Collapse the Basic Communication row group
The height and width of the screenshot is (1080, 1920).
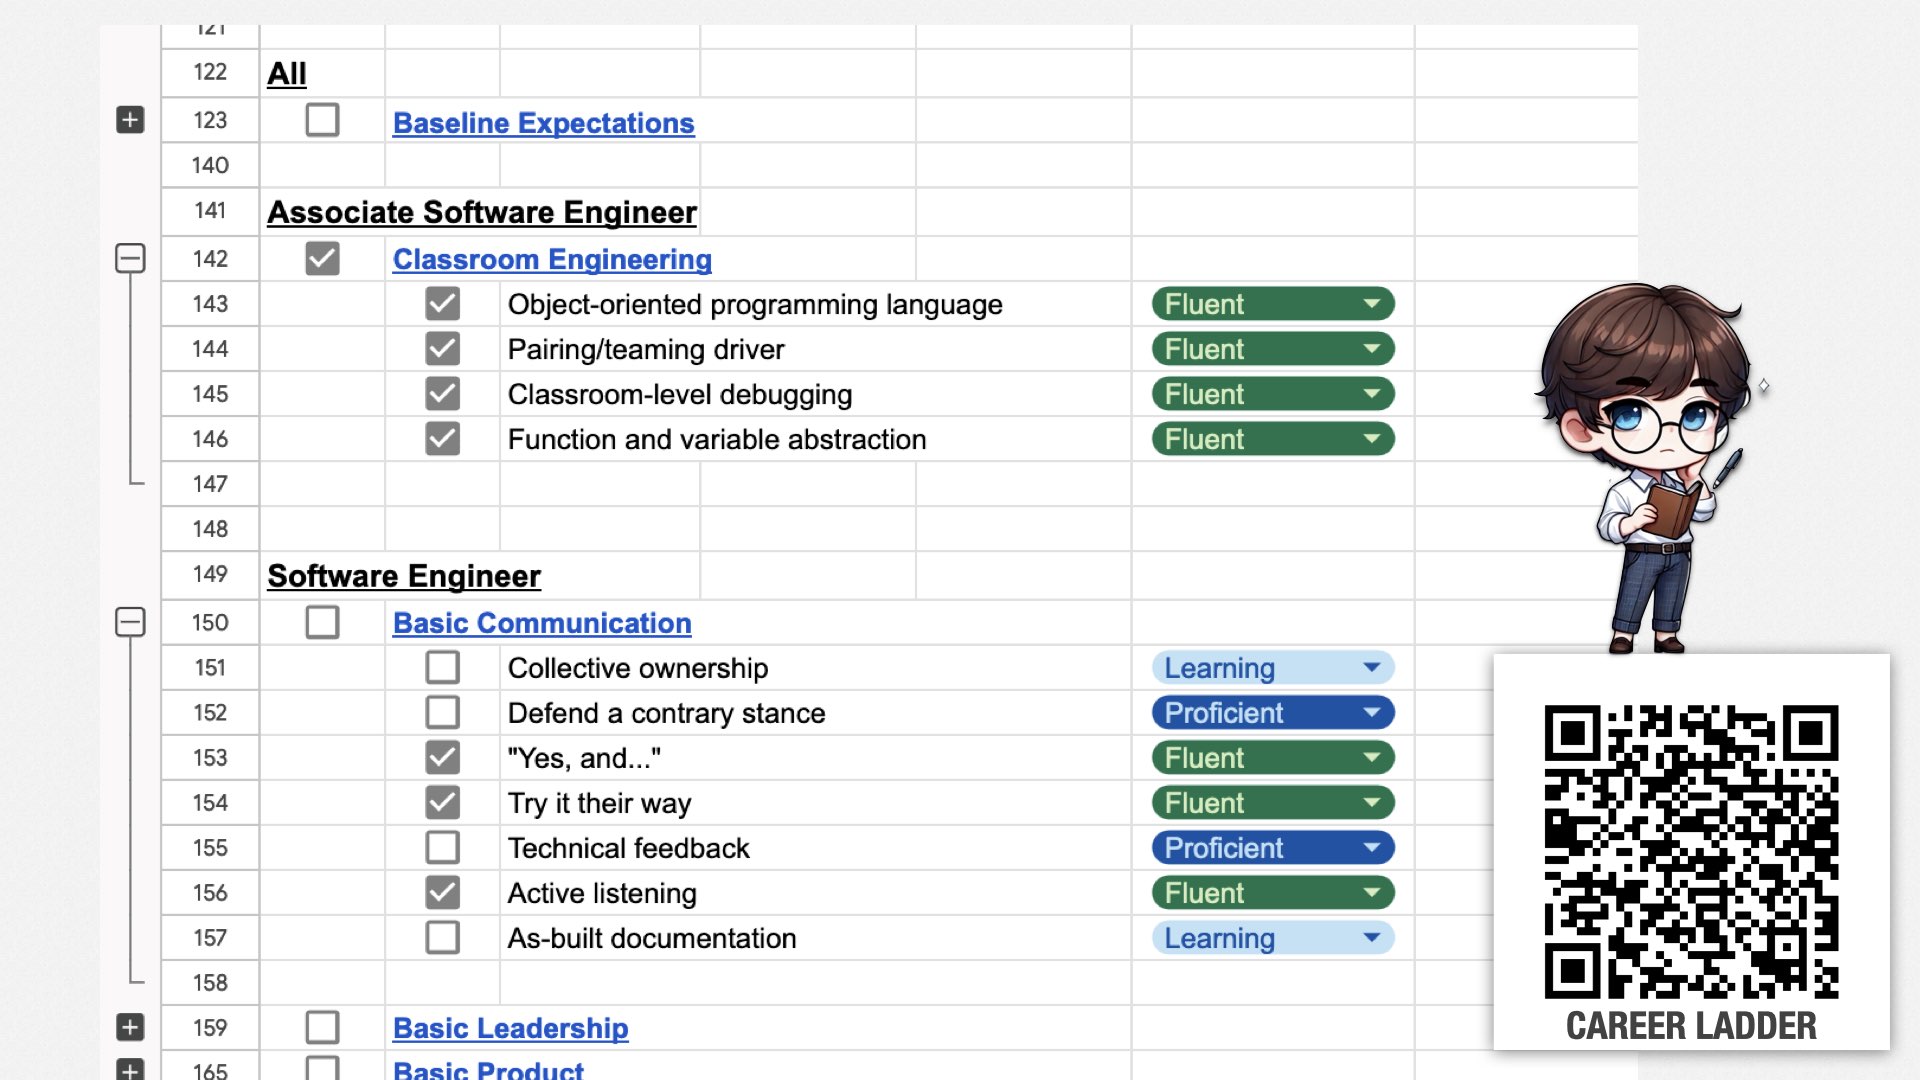pyautogui.click(x=130, y=622)
